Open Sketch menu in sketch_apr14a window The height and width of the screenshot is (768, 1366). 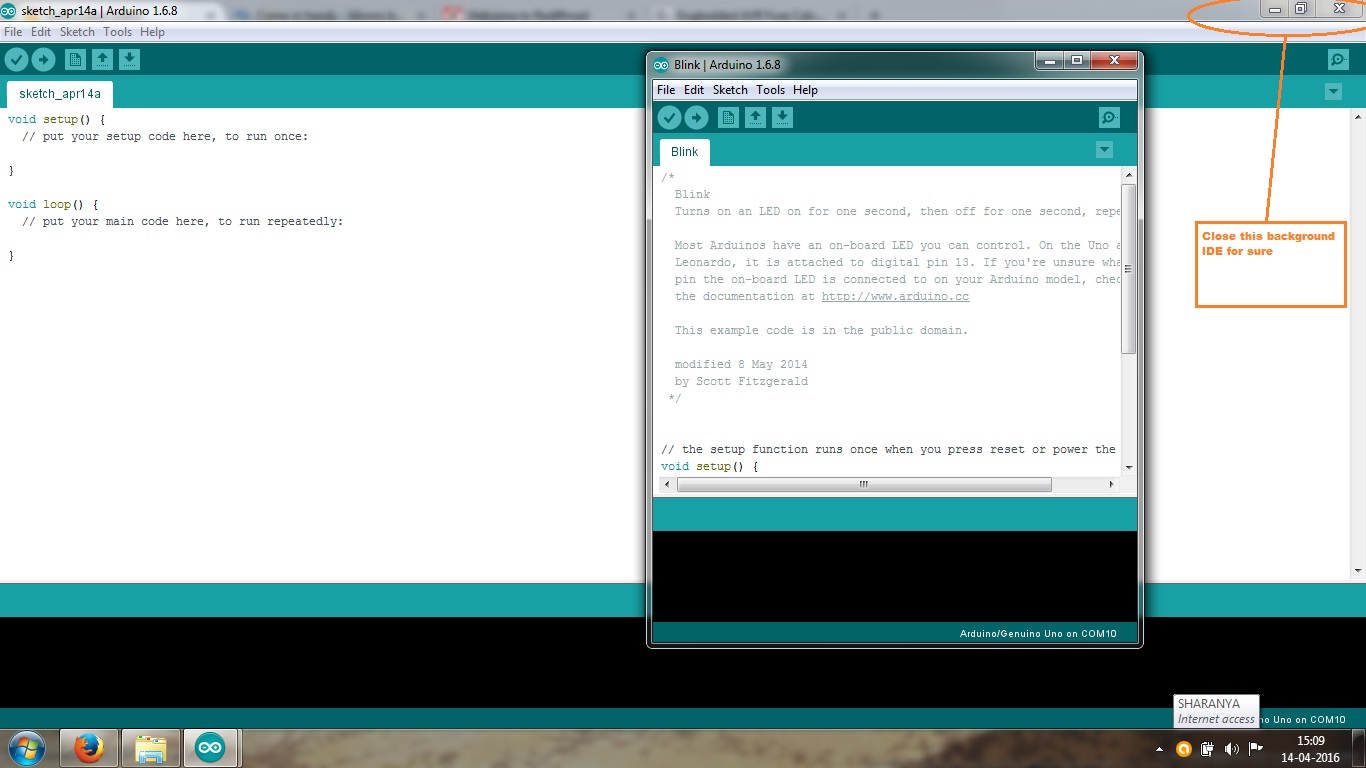[77, 32]
